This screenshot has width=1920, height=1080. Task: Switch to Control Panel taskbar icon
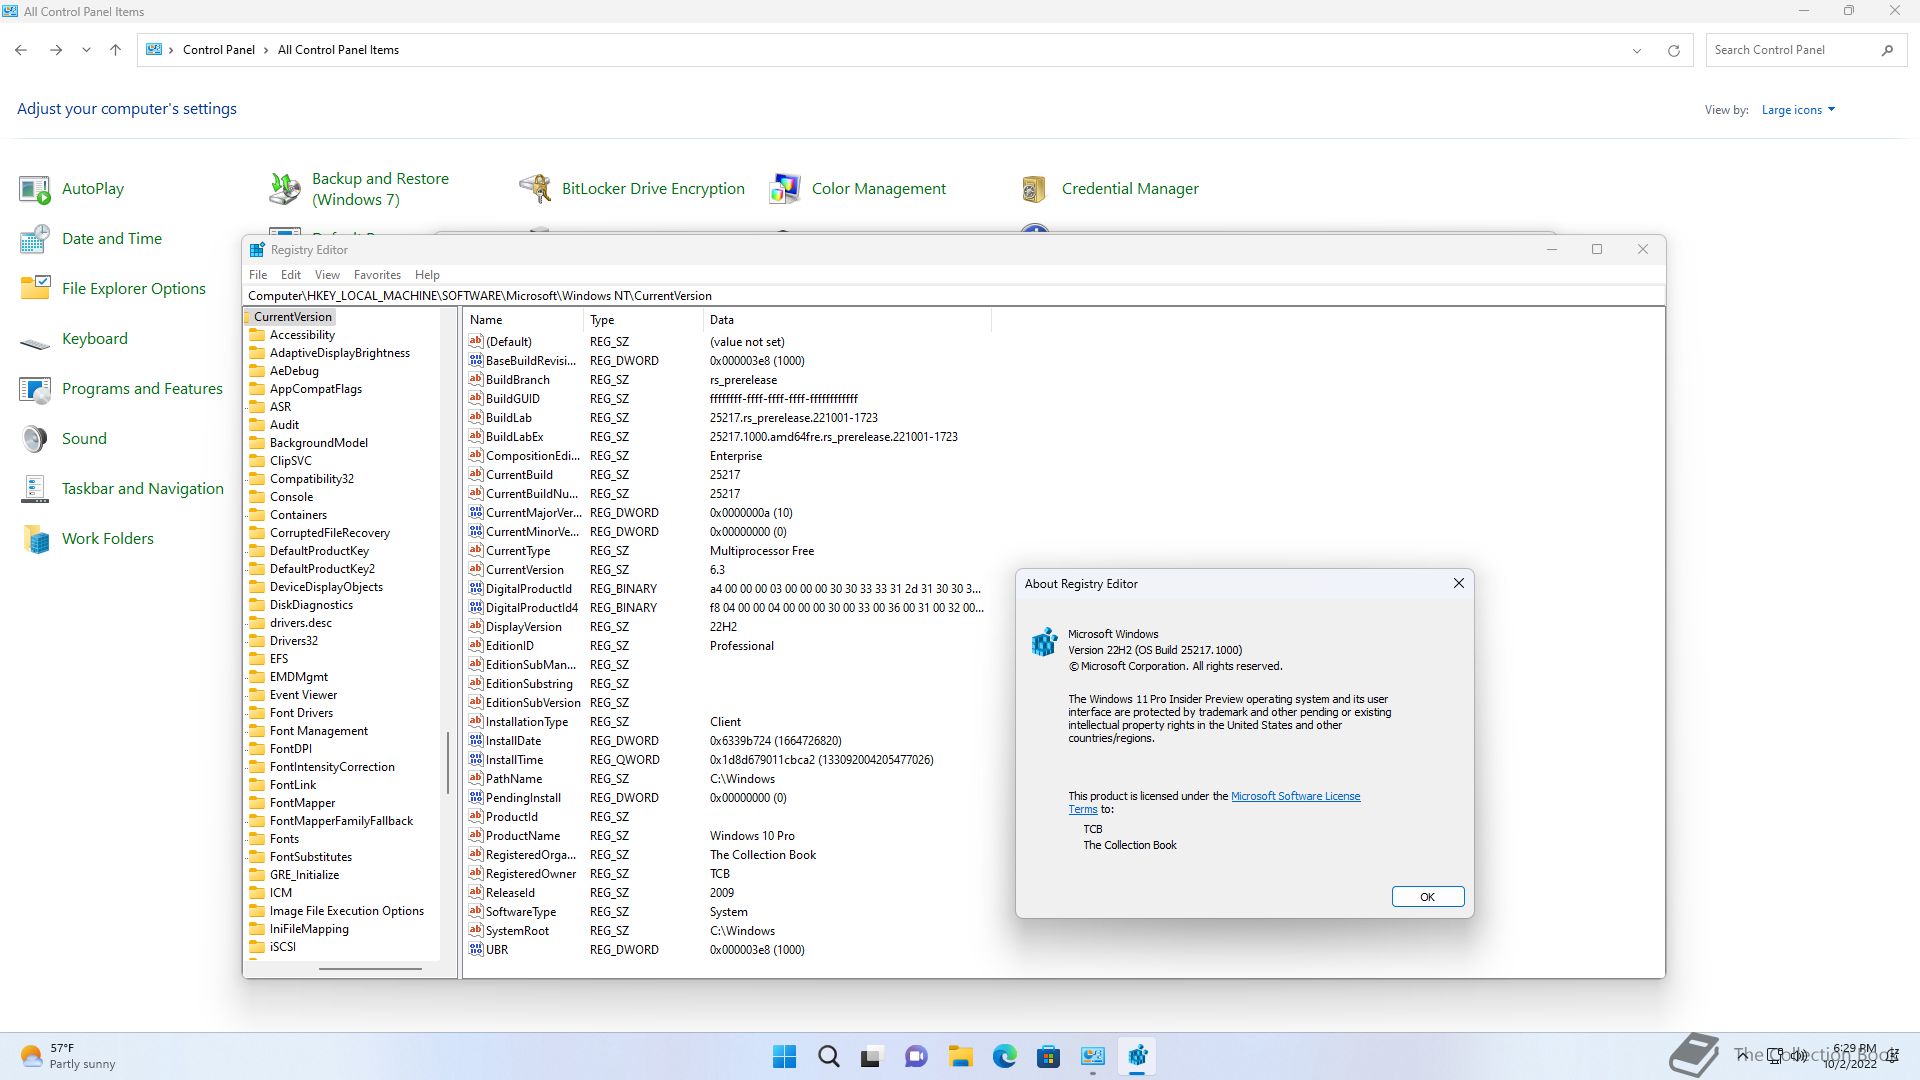click(1092, 1056)
